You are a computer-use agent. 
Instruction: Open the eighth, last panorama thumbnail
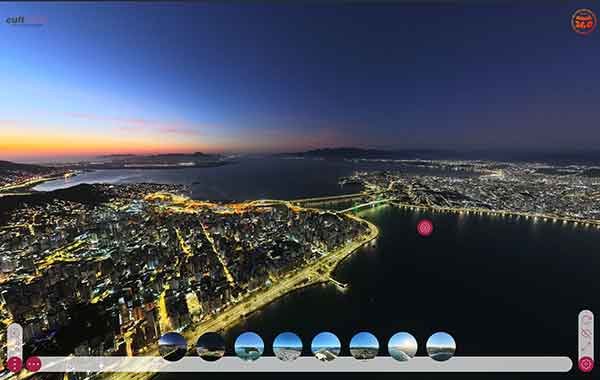441,347
